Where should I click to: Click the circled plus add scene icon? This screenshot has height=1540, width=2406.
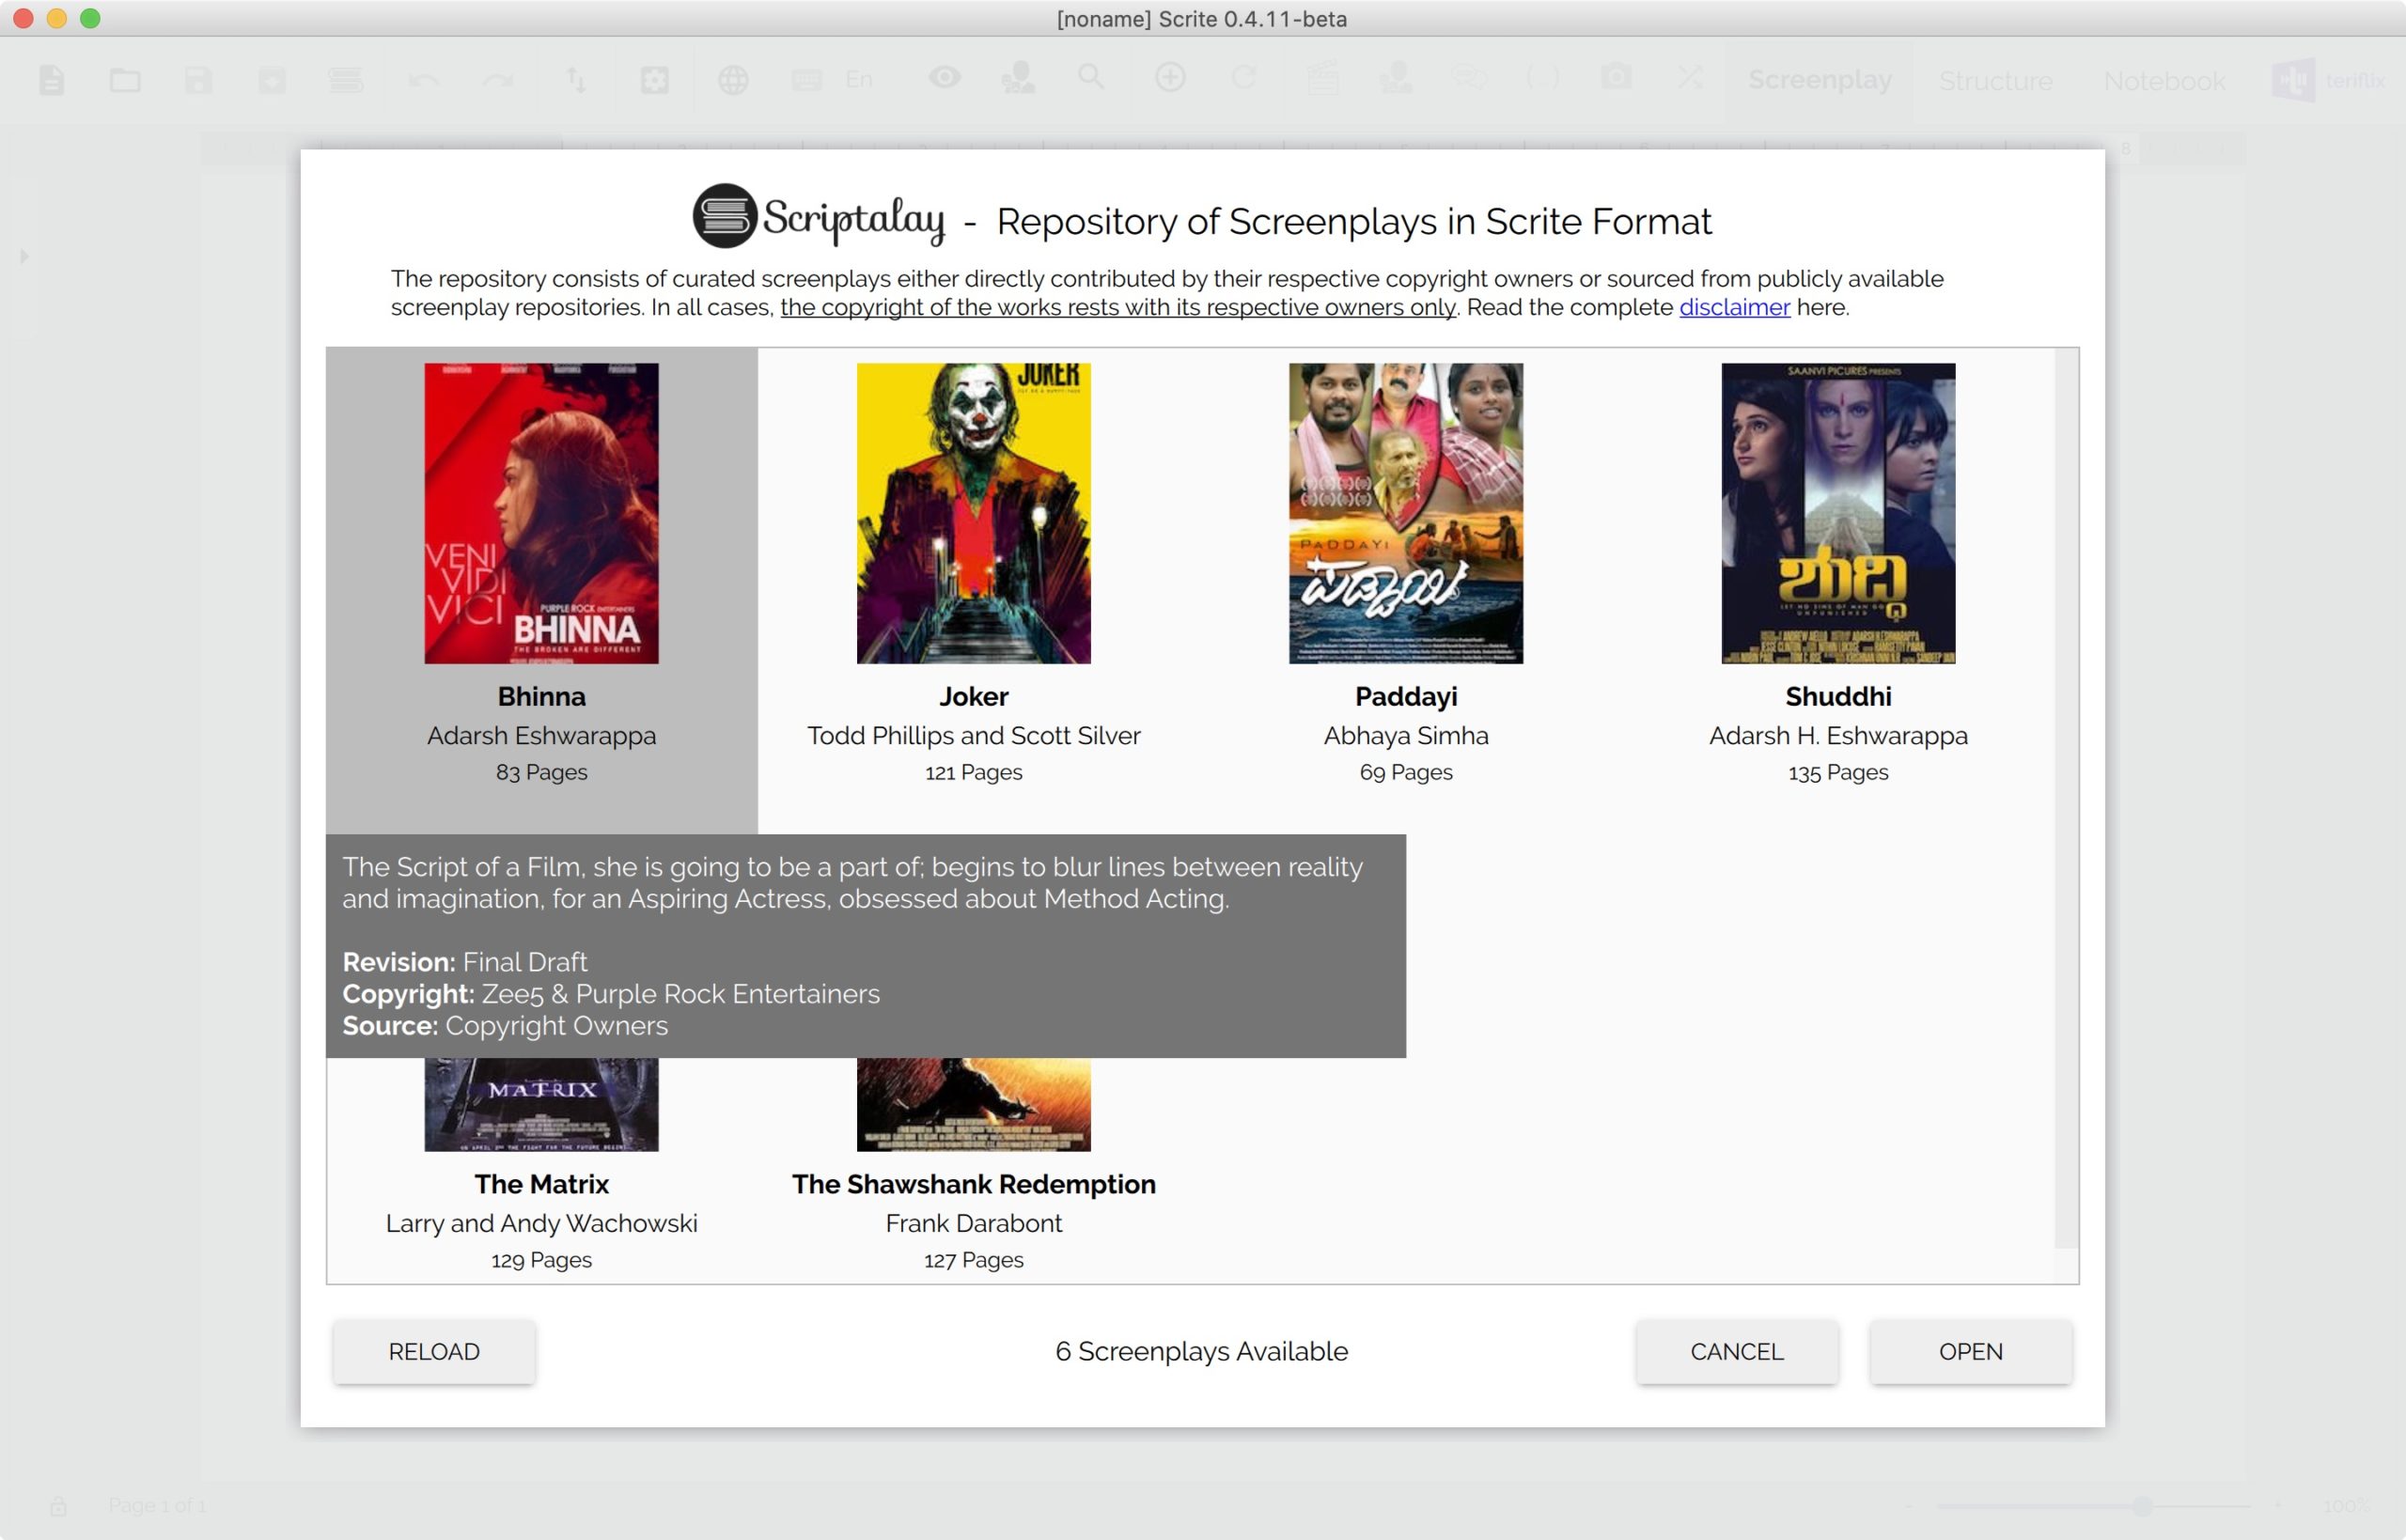coord(1170,77)
